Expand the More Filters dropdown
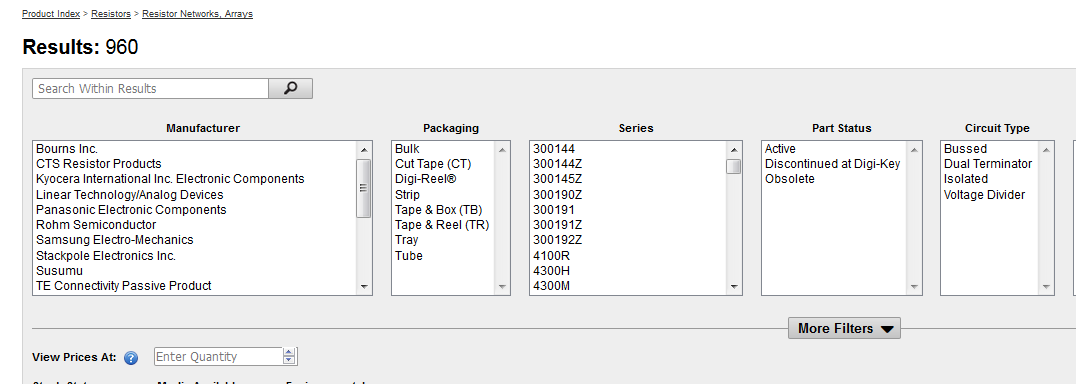 [x=844, y=328]
